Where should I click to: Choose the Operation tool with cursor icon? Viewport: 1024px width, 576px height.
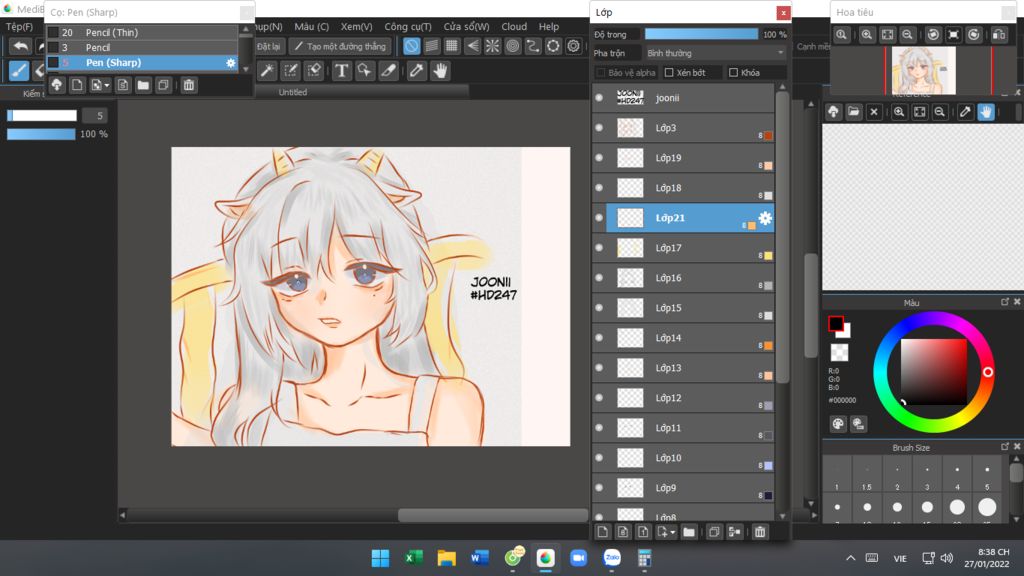[x=364, y=71]
